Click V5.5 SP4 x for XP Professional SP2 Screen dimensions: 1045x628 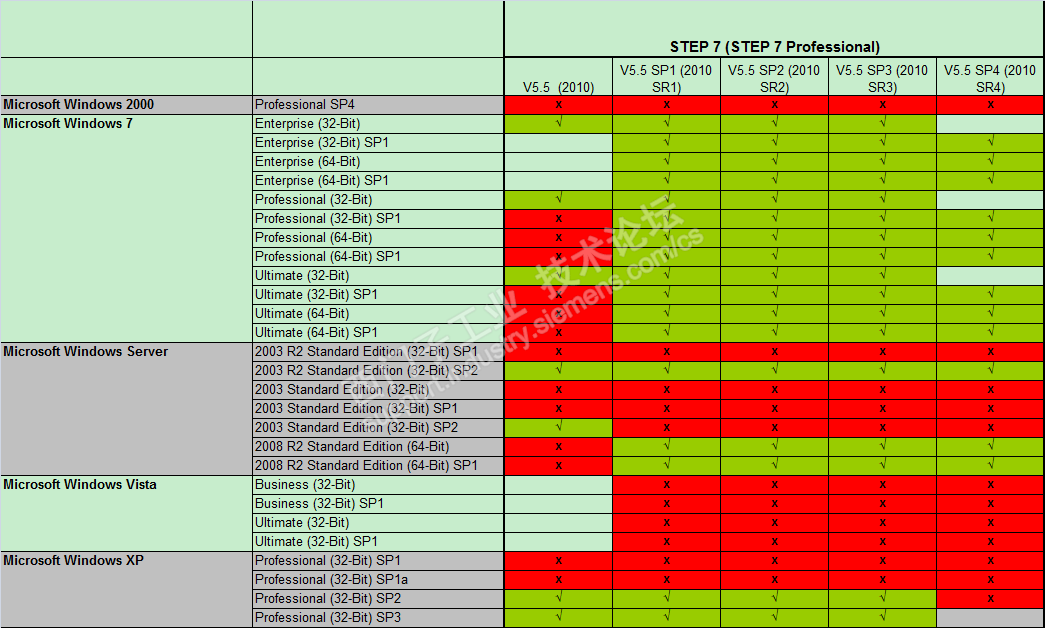click(990, 599)
